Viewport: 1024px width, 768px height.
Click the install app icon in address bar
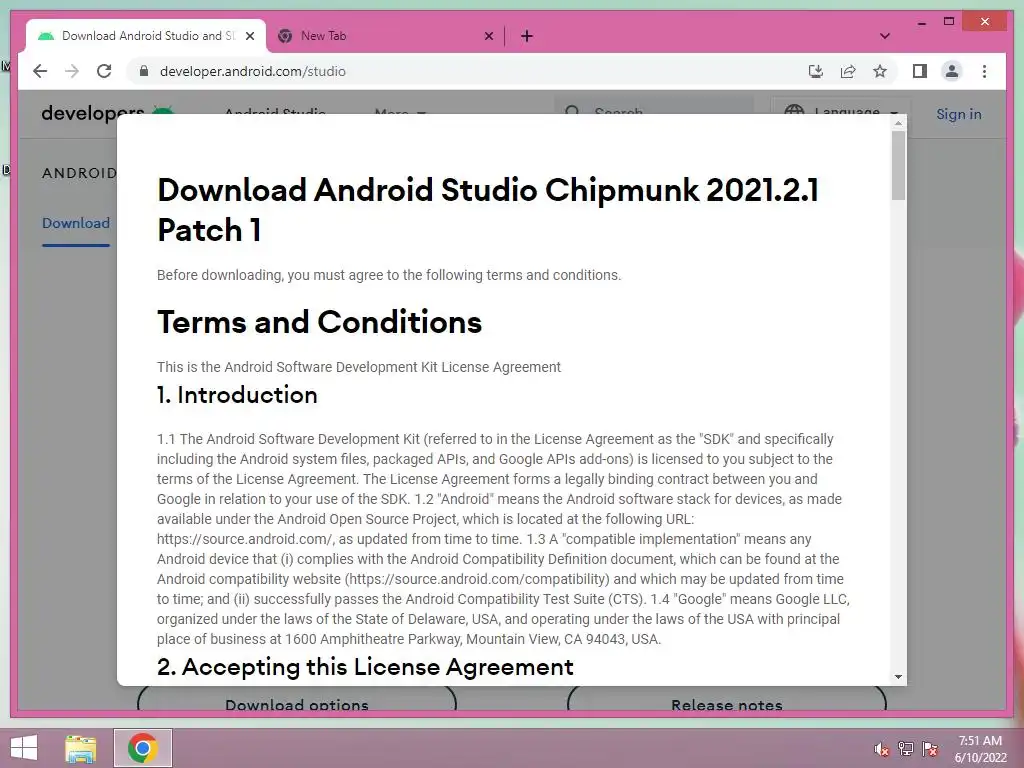(x=816, y=71)
